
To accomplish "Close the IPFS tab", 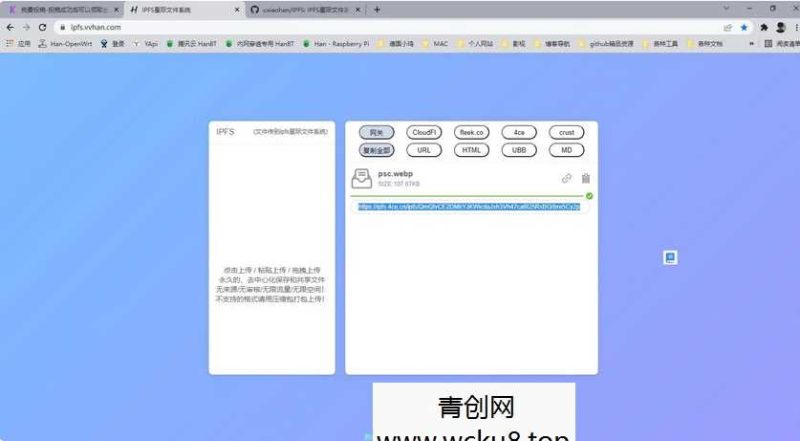I will 237,10.
